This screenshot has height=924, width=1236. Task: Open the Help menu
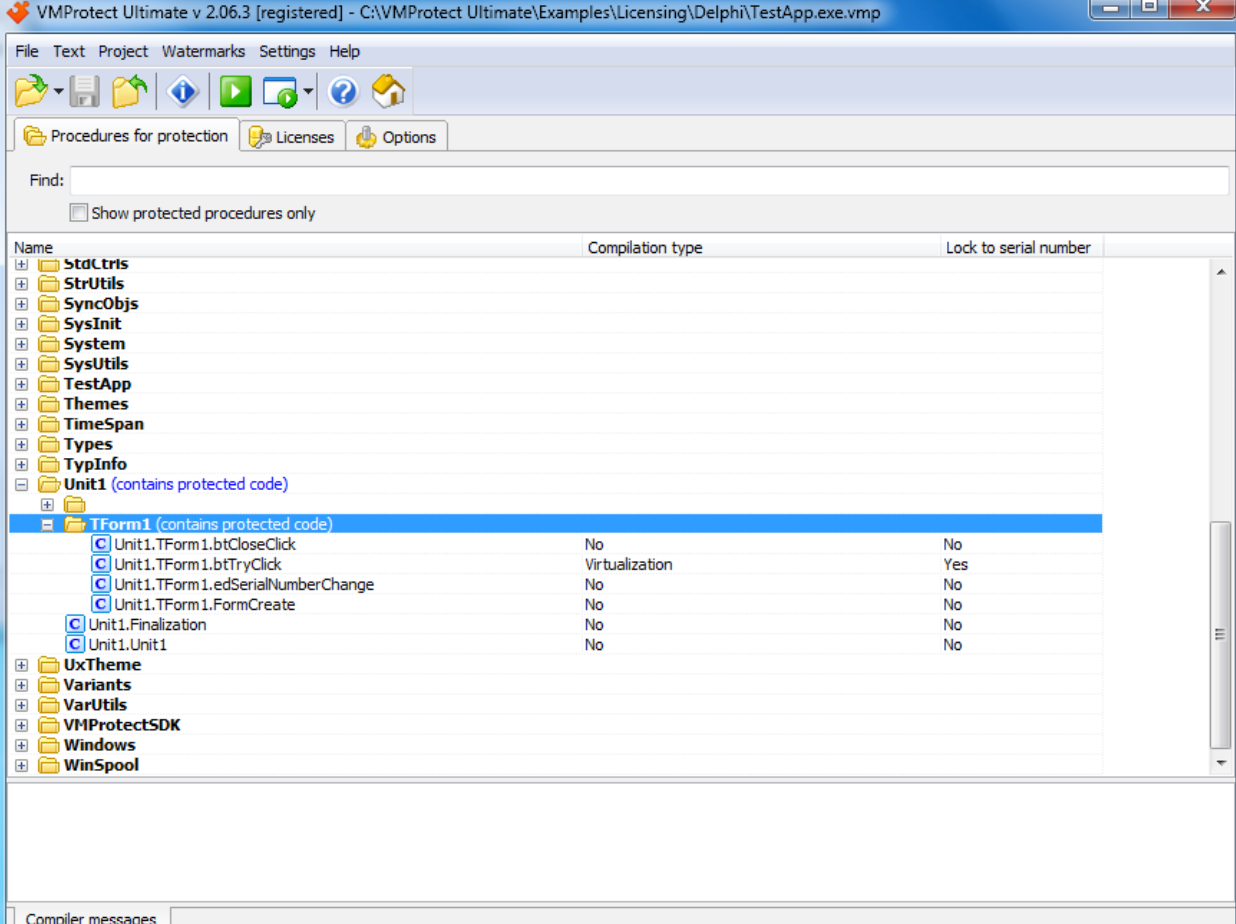(x=344, y=51)
